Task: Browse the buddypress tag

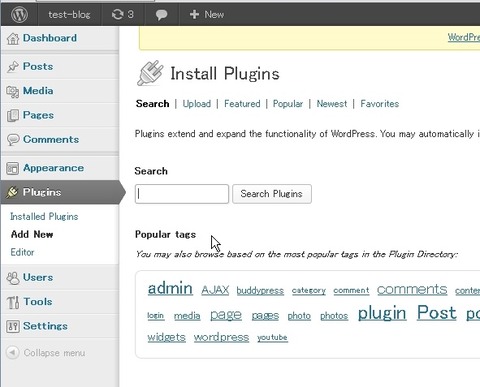Action: point(260,290)
